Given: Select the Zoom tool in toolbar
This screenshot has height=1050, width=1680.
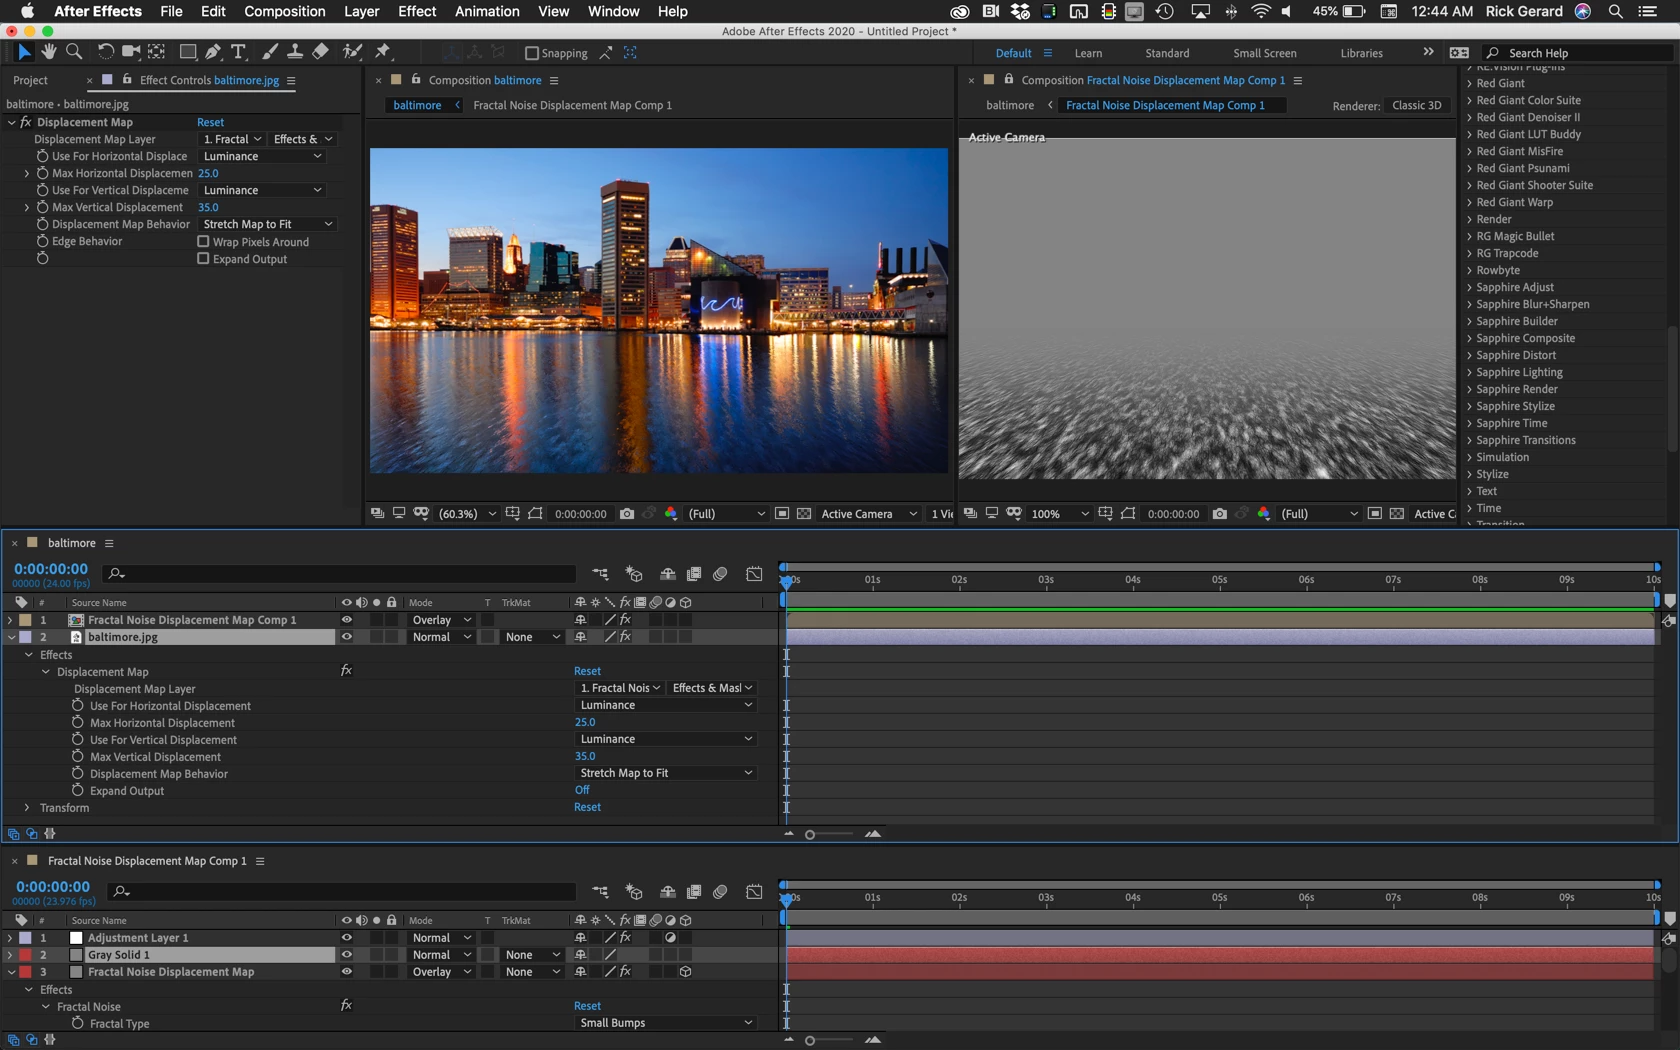Looking at the screenshot, I should [74, 52].
